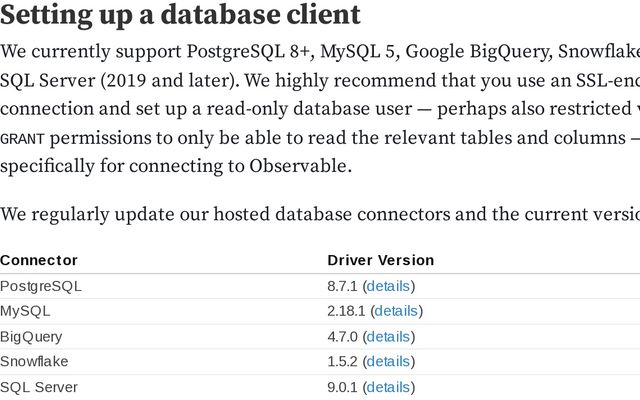The height and width of the screenshot is (400, 640).
Task: Follow the BigQuery driver details link
Action: [388, 336]
